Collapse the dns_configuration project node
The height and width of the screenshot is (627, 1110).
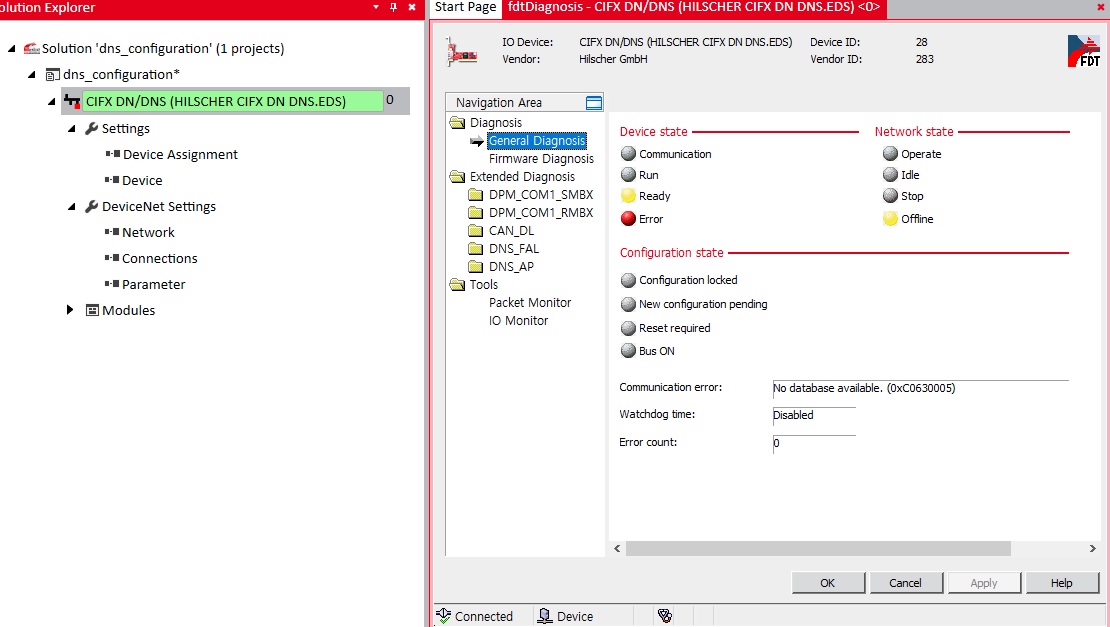pos(32,74)
